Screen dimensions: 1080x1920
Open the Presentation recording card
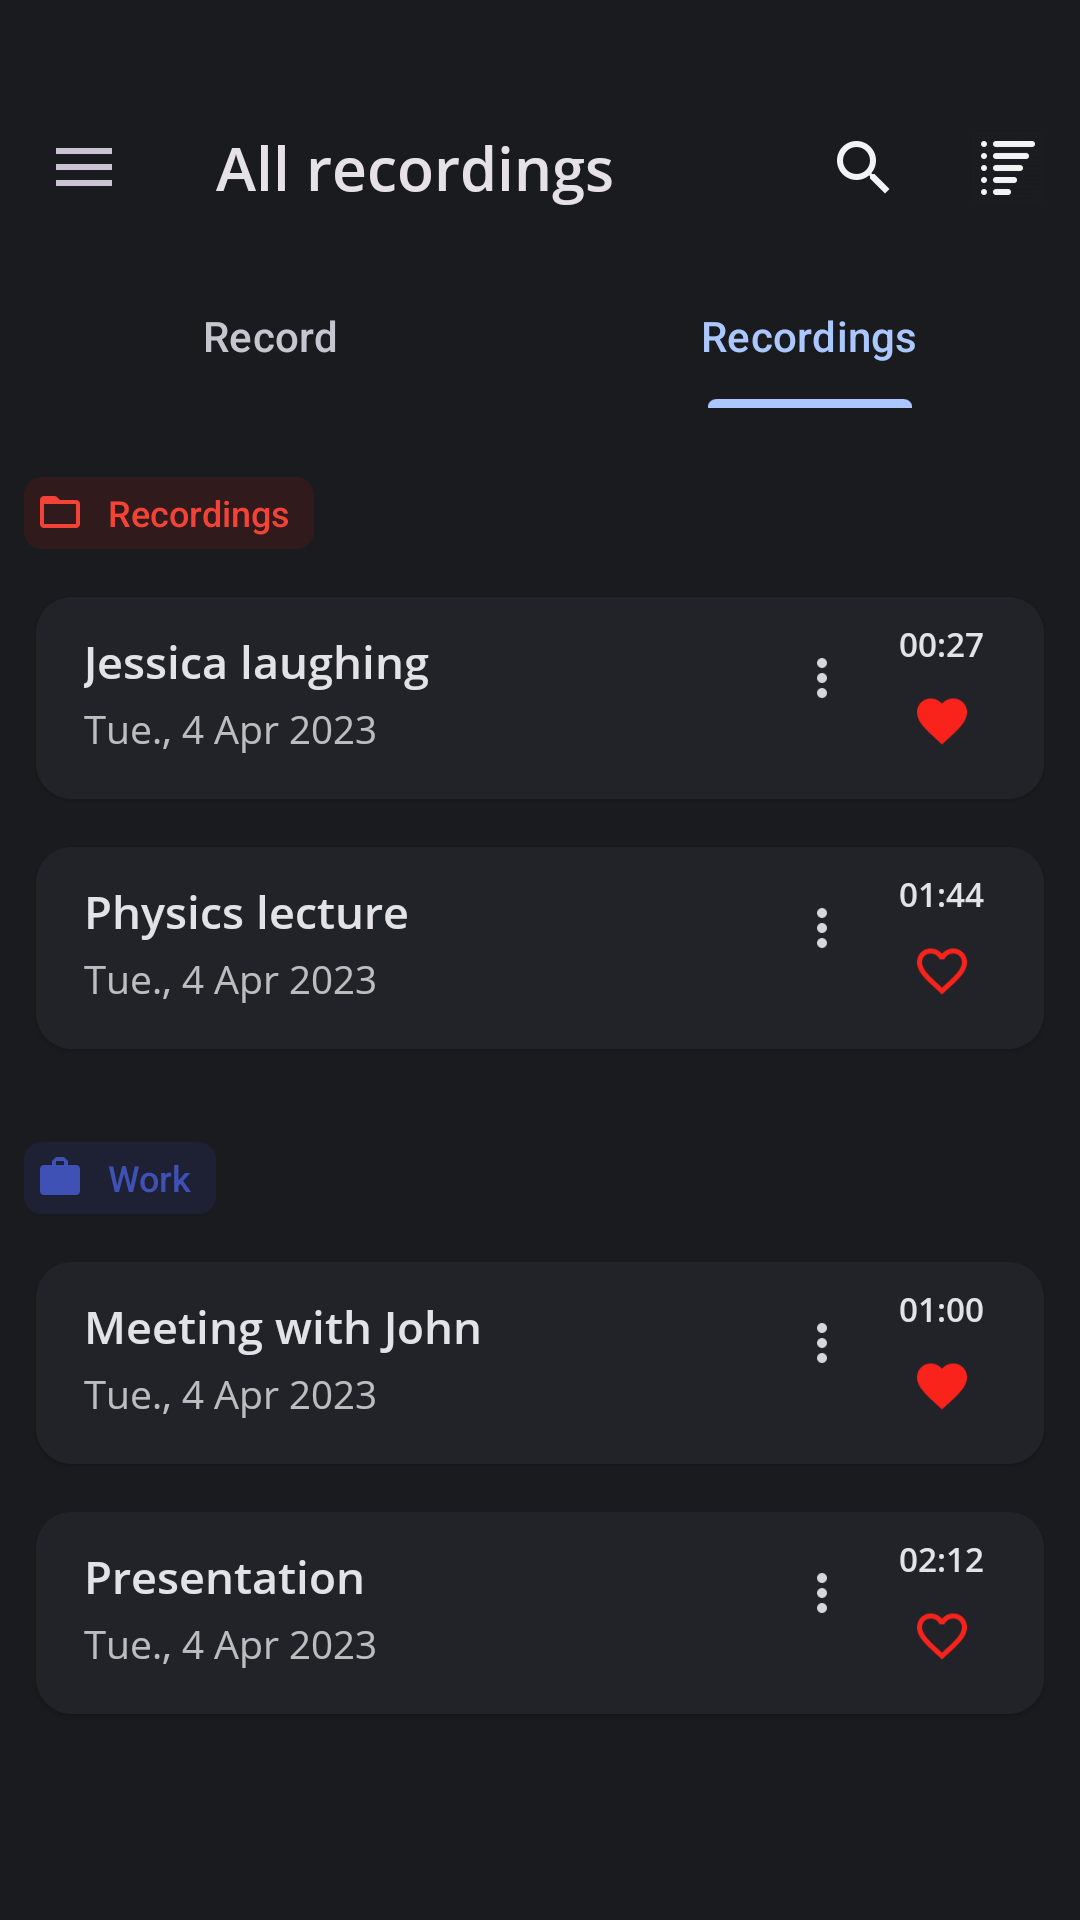400,1612
